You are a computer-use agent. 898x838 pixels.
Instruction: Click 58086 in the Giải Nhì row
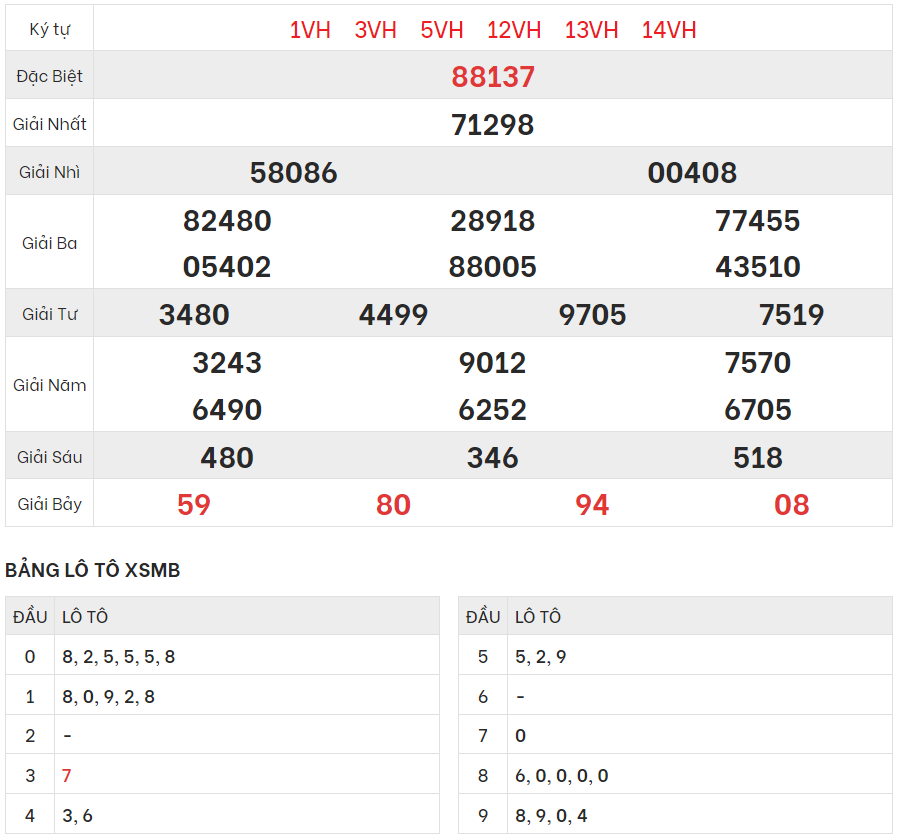(293, 173)
